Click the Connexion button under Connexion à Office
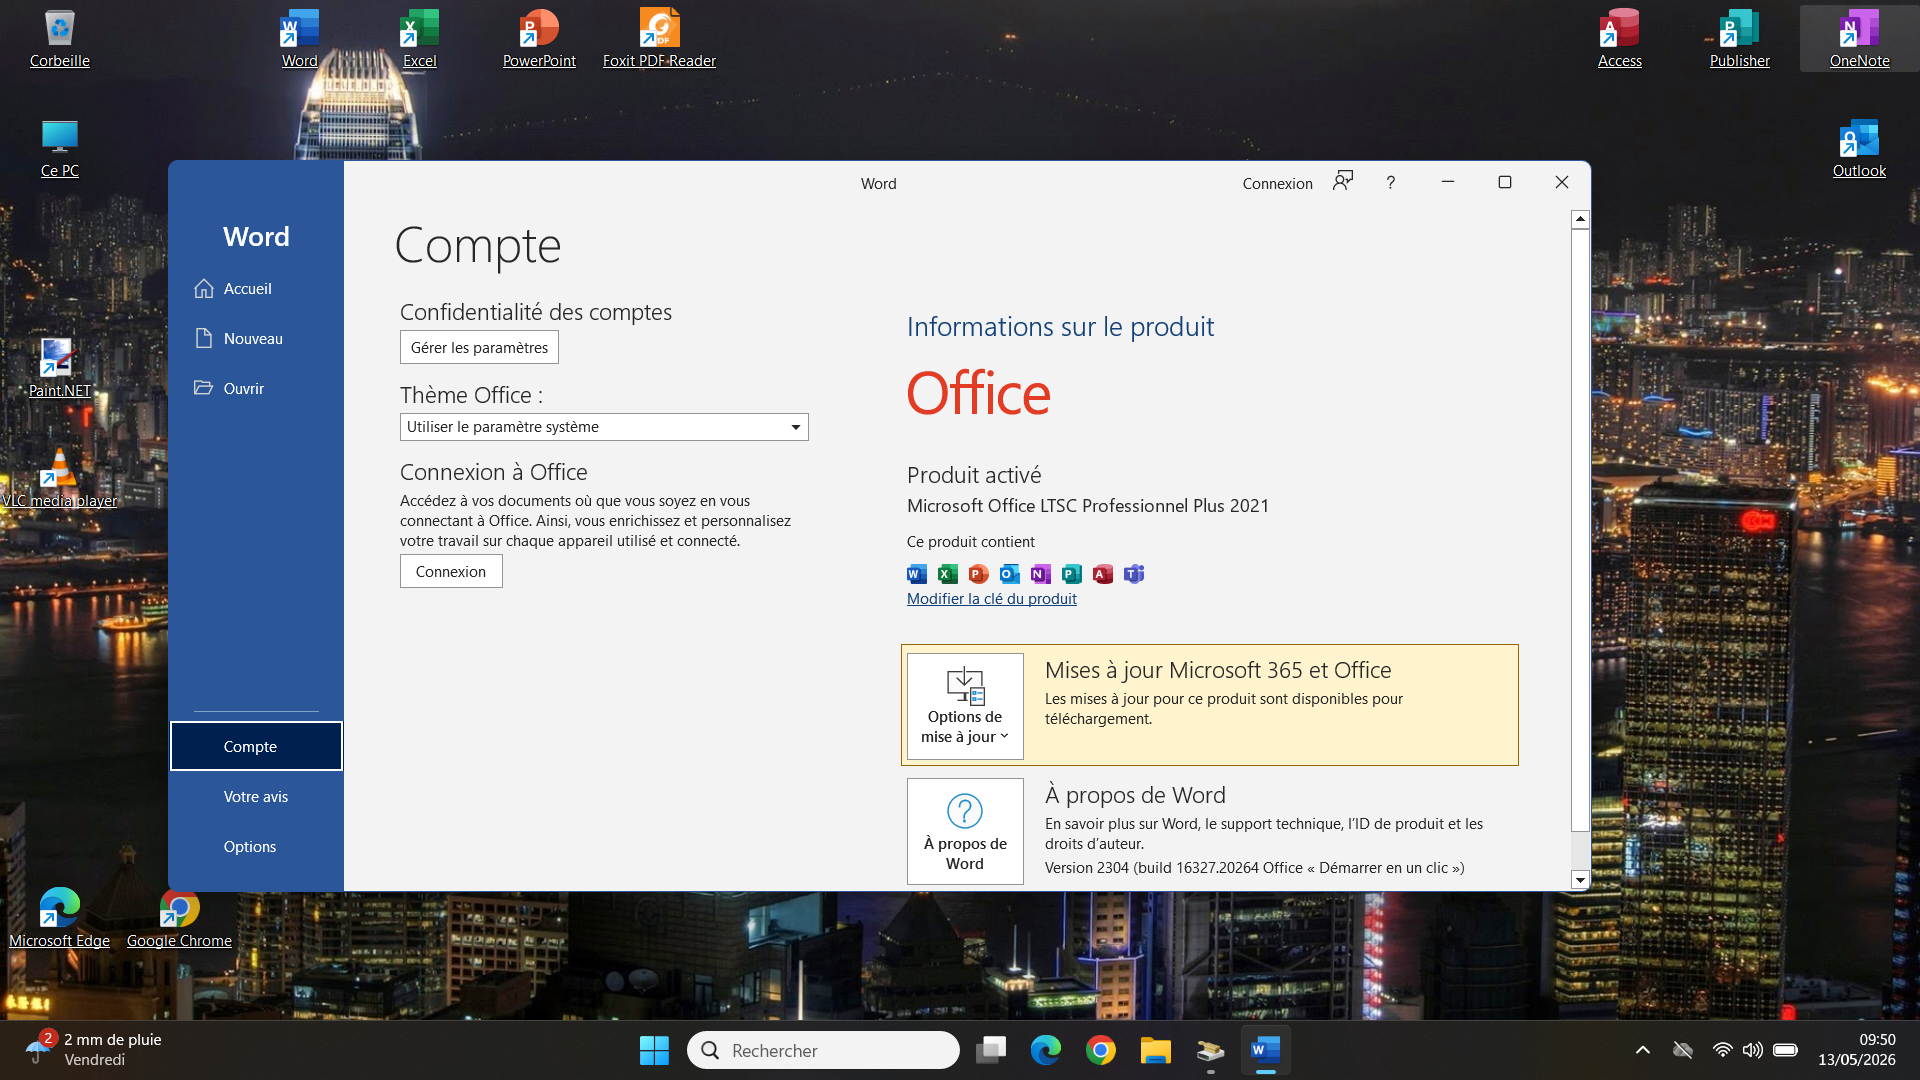The image size is (1920, 1080). click(x=451, y=571)
